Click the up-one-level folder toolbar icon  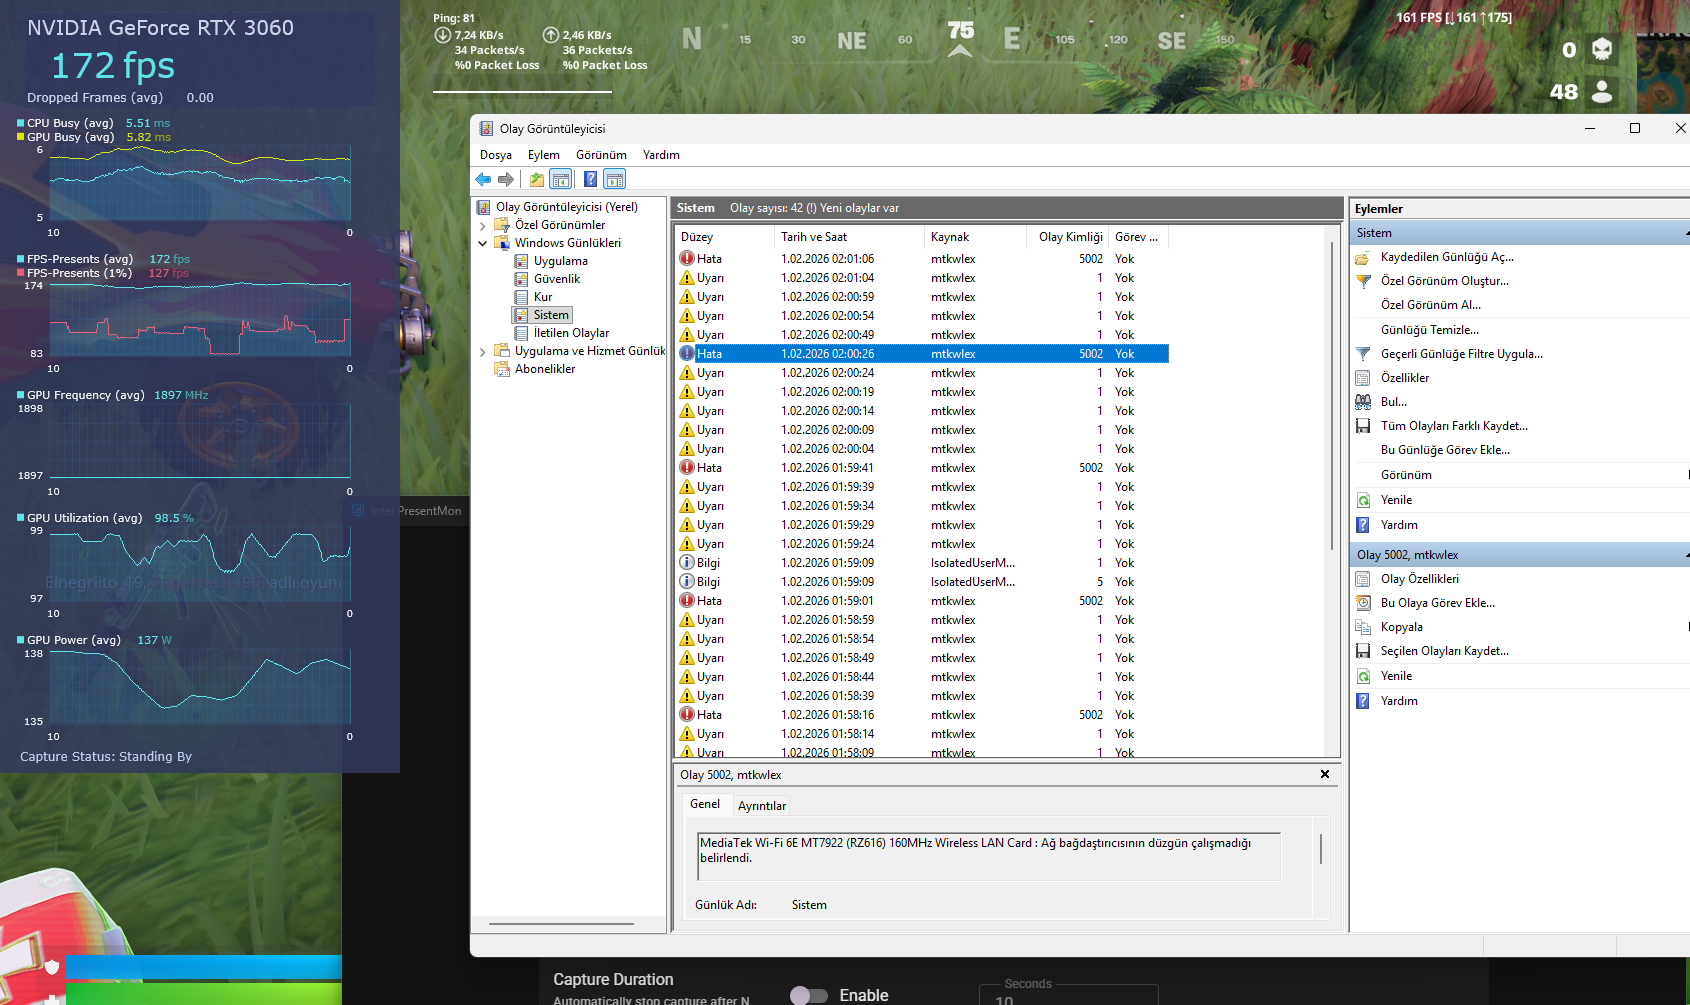(537, 179)
